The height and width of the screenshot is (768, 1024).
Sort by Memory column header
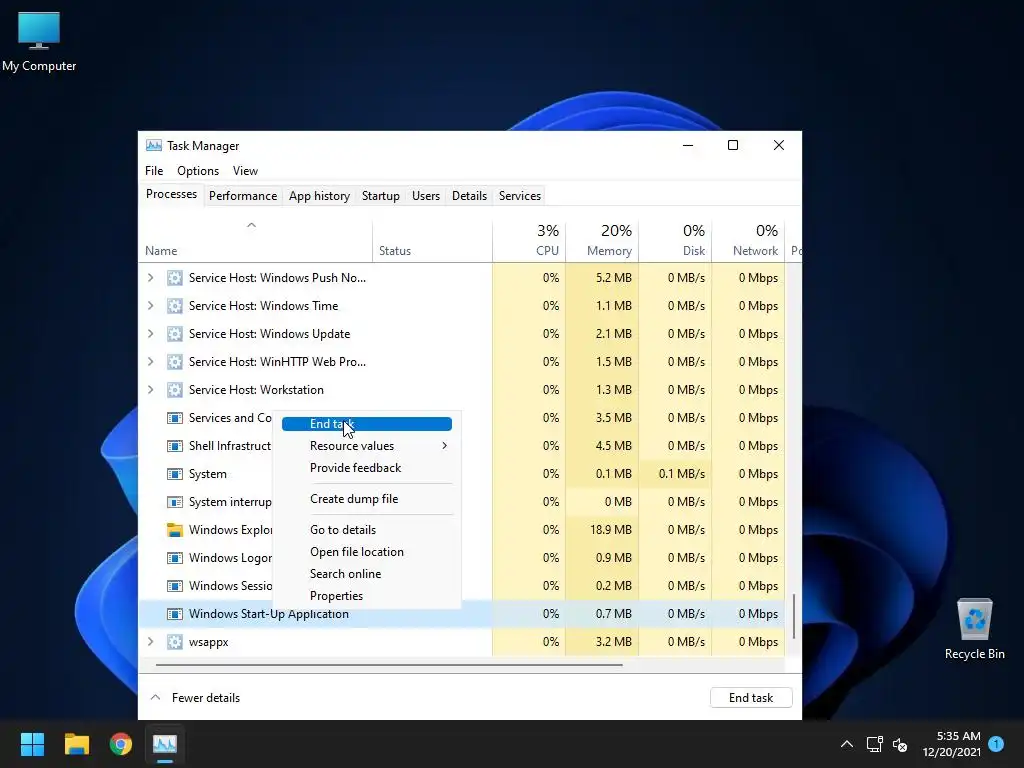coord(602,241)
